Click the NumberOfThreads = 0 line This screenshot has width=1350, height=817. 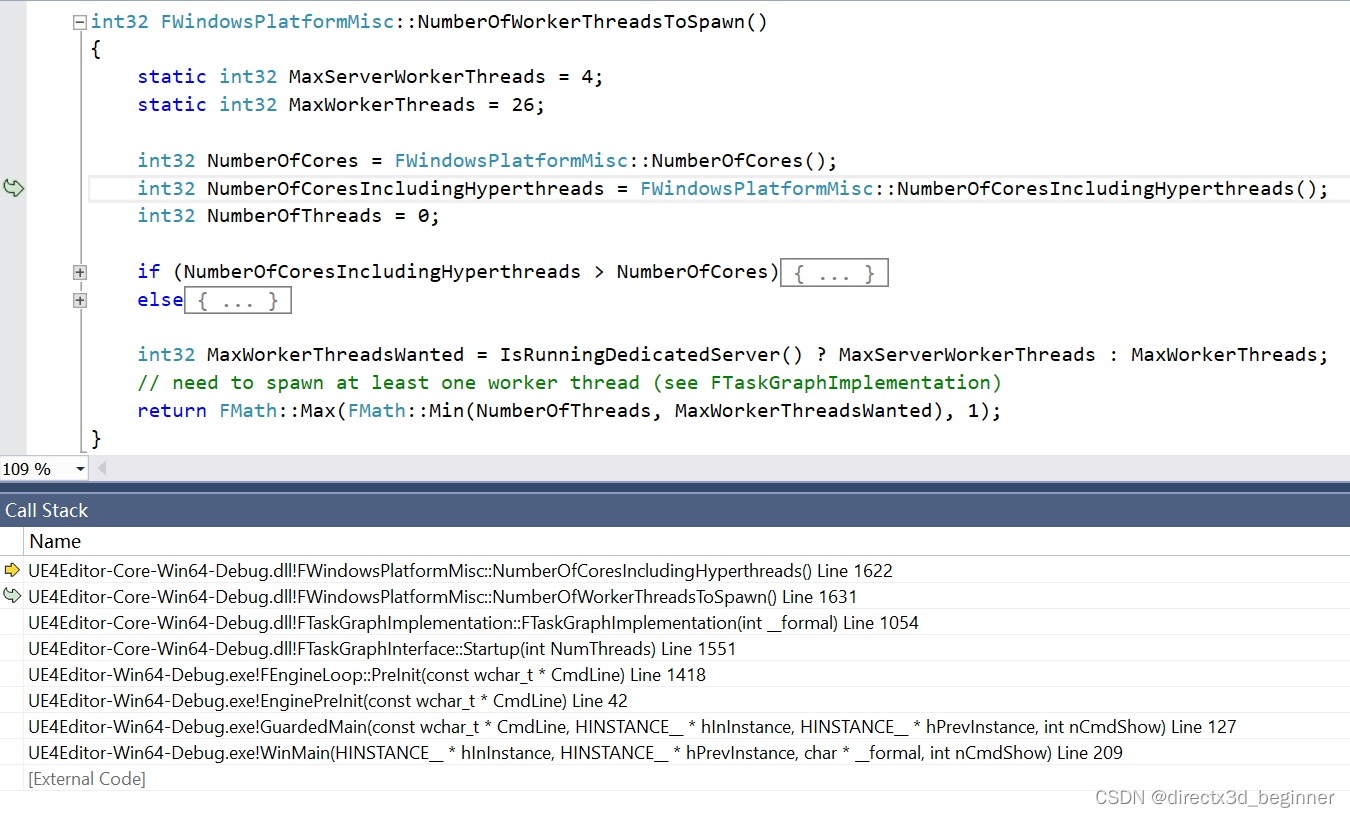click(x=288, y=216)
